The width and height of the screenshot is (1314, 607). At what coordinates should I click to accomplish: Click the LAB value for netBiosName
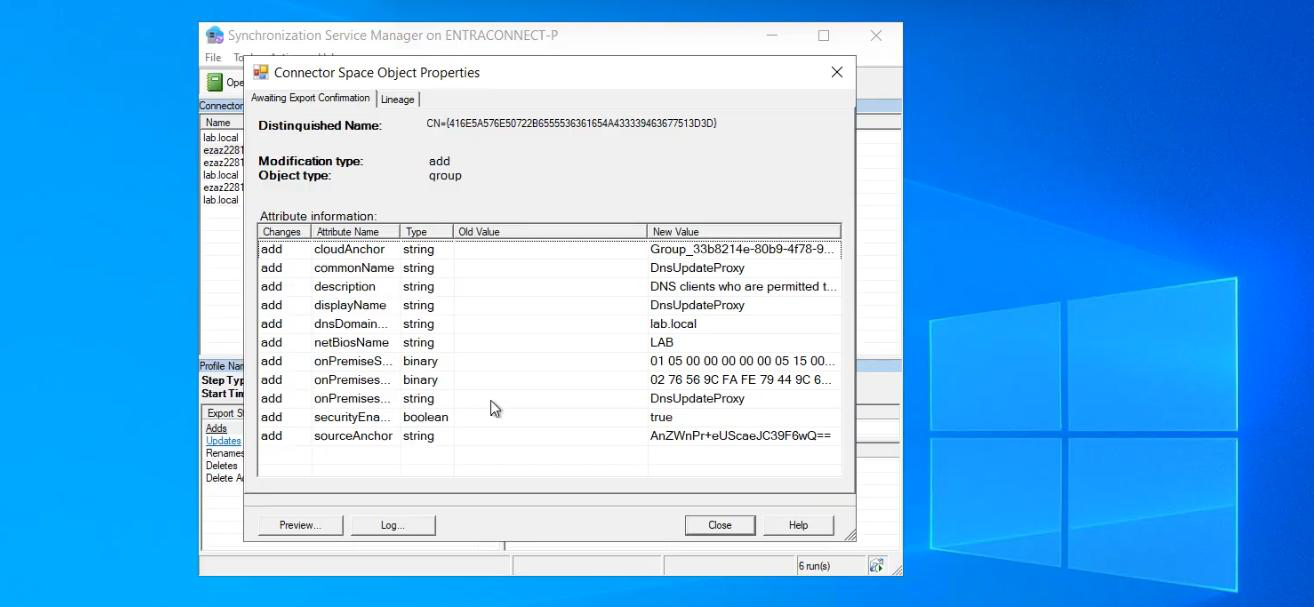pos(661,343)
